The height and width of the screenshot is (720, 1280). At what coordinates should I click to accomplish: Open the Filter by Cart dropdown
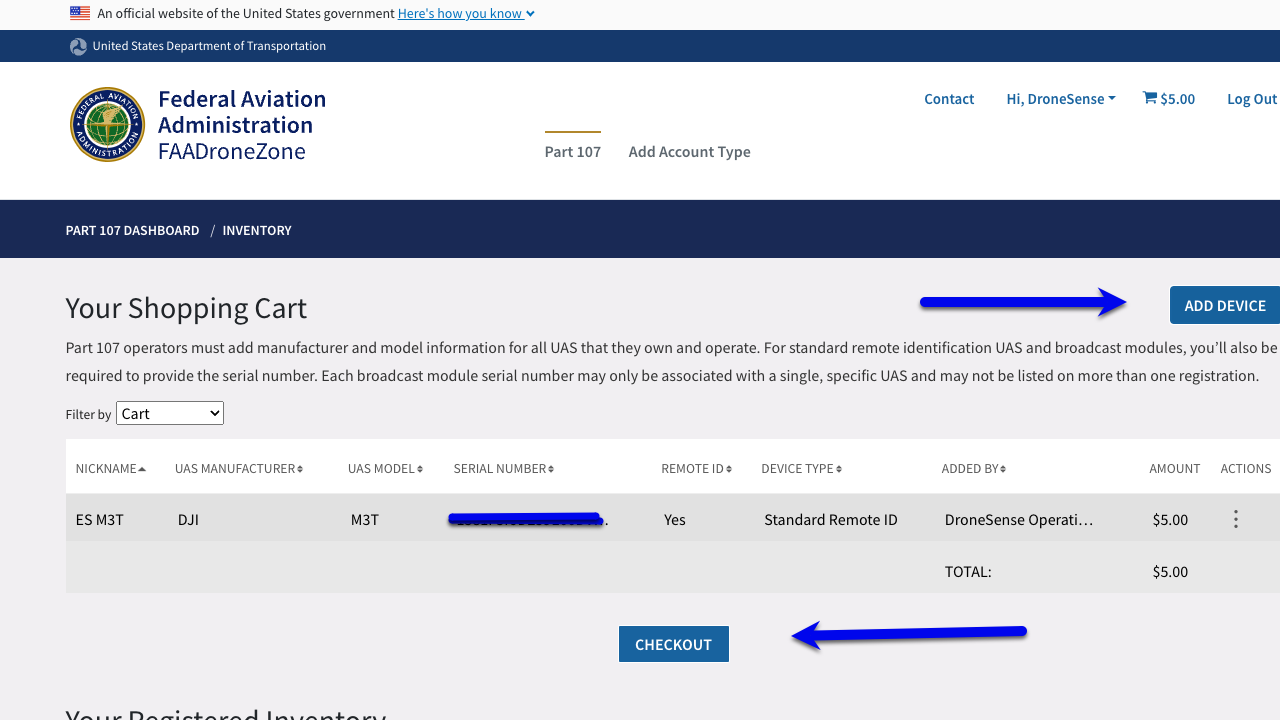point(169,412)
